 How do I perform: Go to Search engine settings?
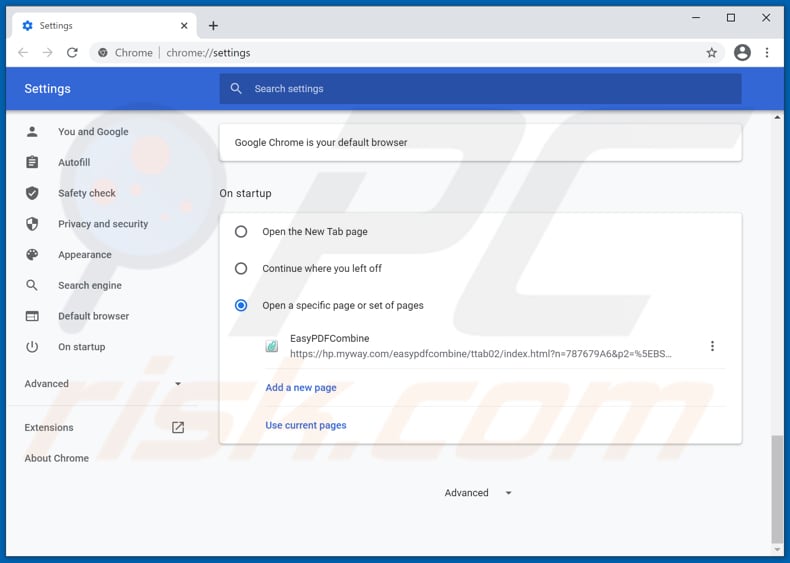[x=90, y=285]
